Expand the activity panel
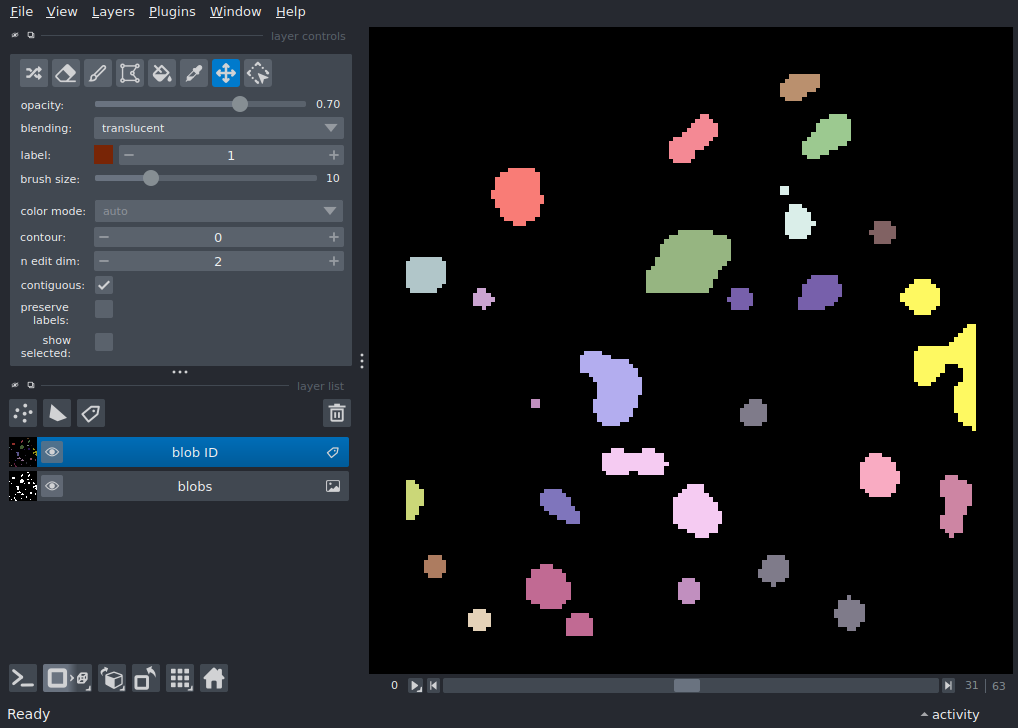The width and height of the screenshot is (1018, 728). tap(949, 714)
